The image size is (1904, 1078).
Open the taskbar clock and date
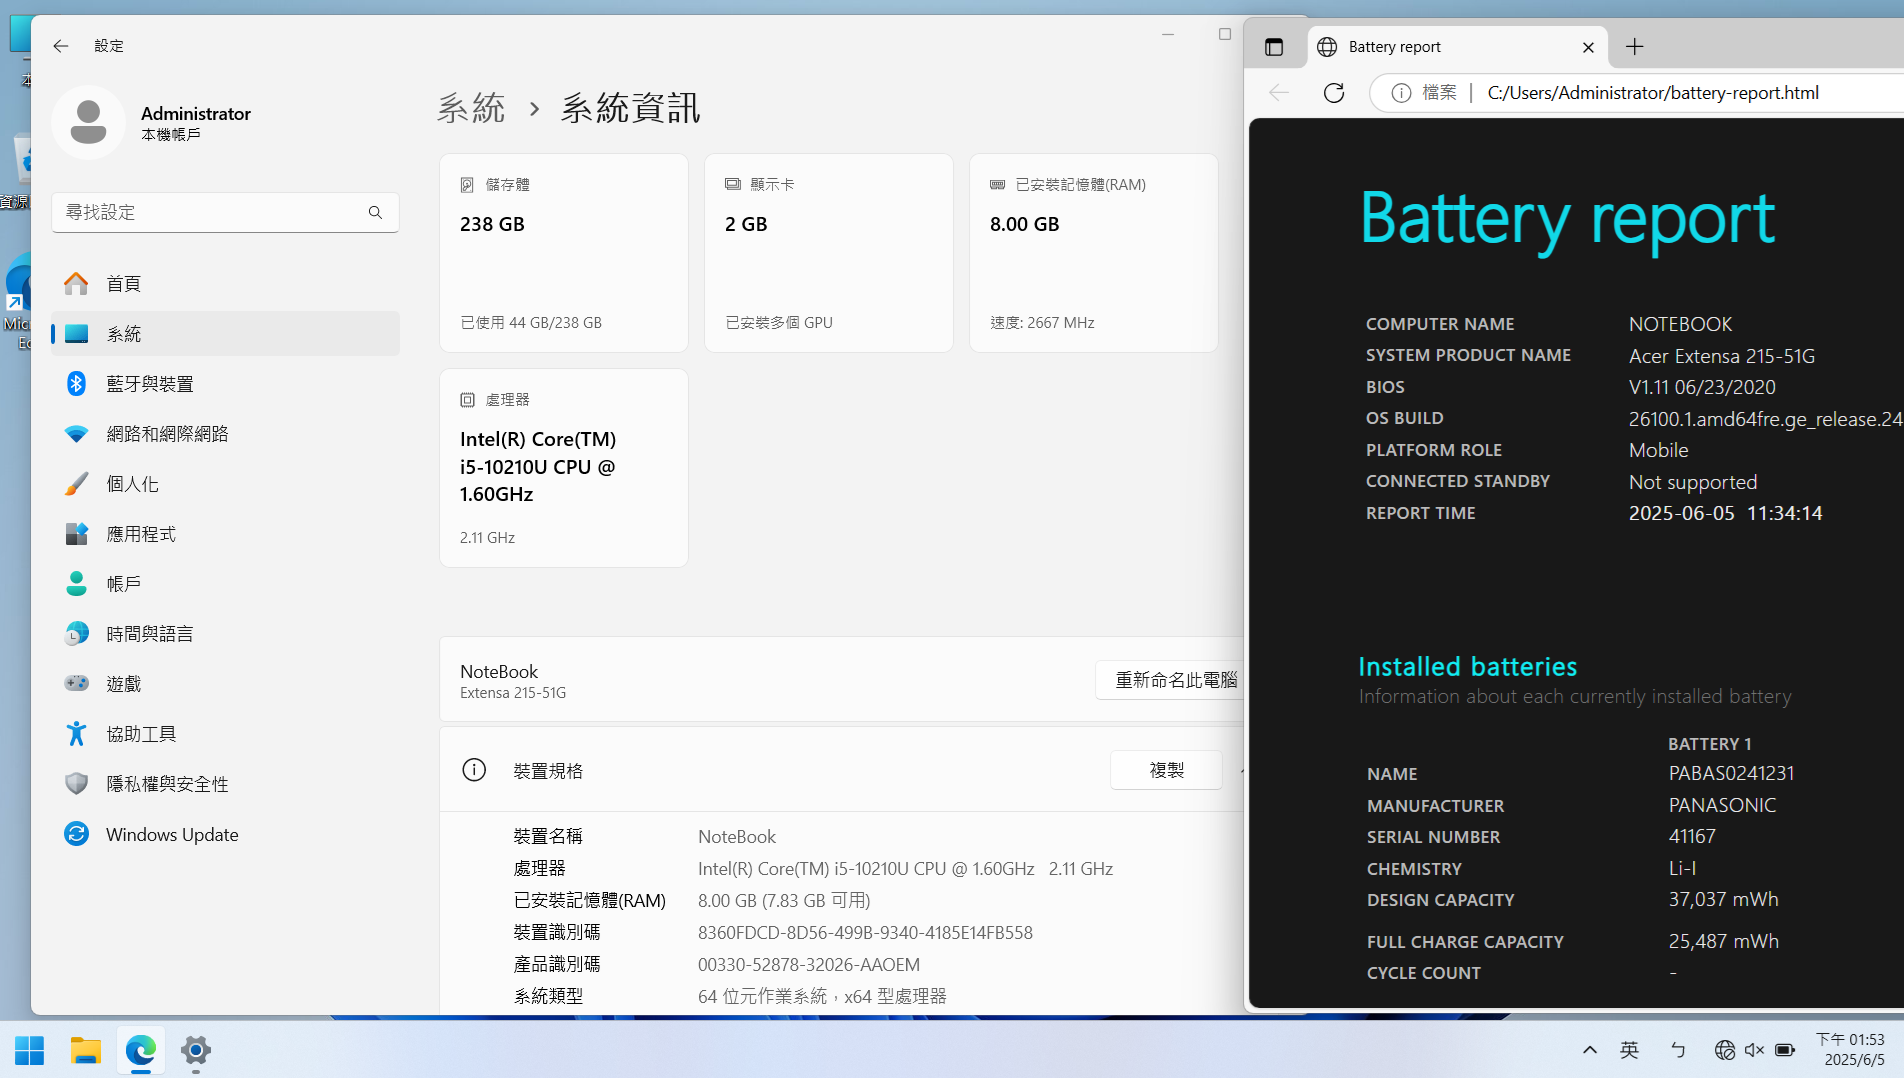point(1853,1050)
